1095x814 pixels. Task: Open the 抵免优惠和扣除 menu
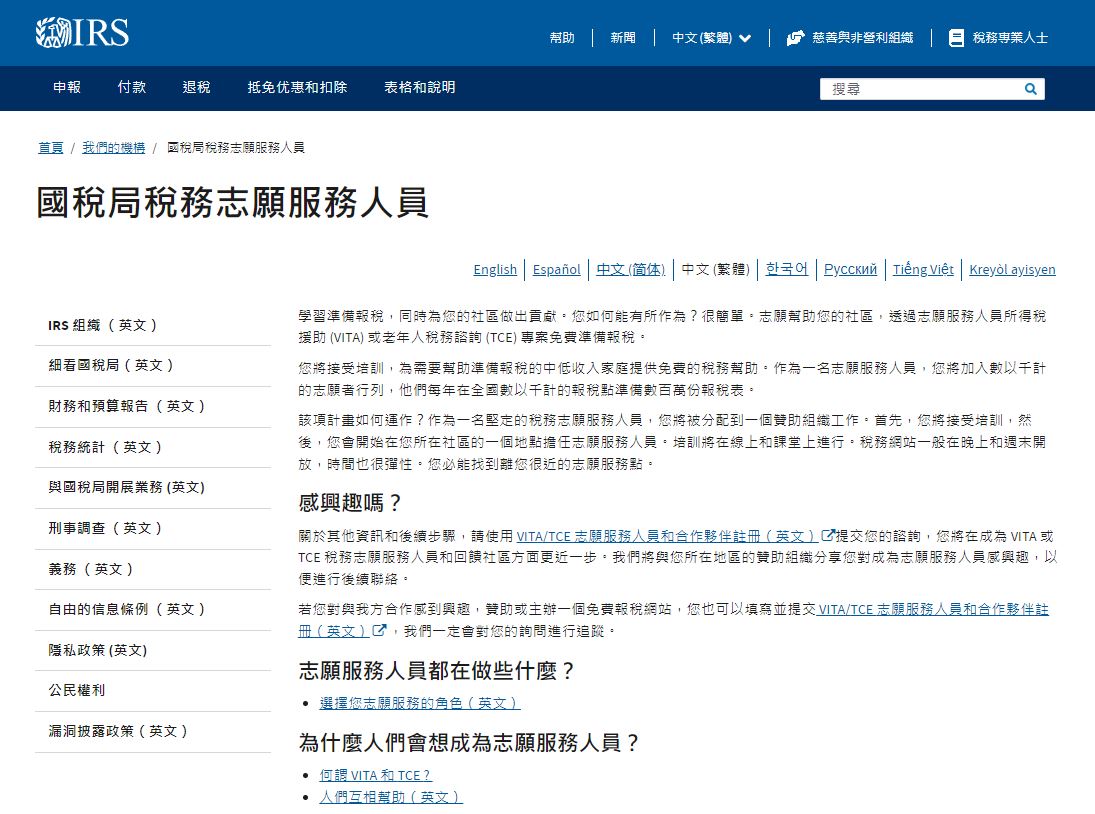(297, 87)
